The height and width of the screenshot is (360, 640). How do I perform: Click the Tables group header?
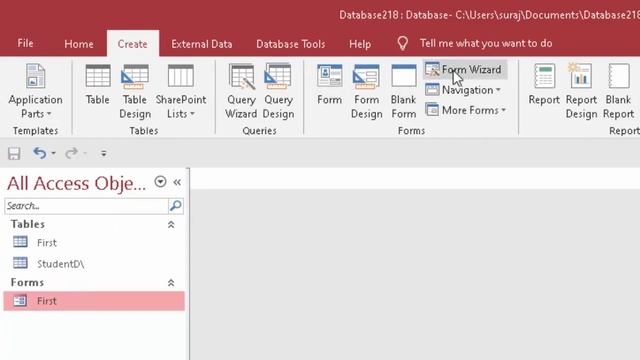(x=28, y=224)
